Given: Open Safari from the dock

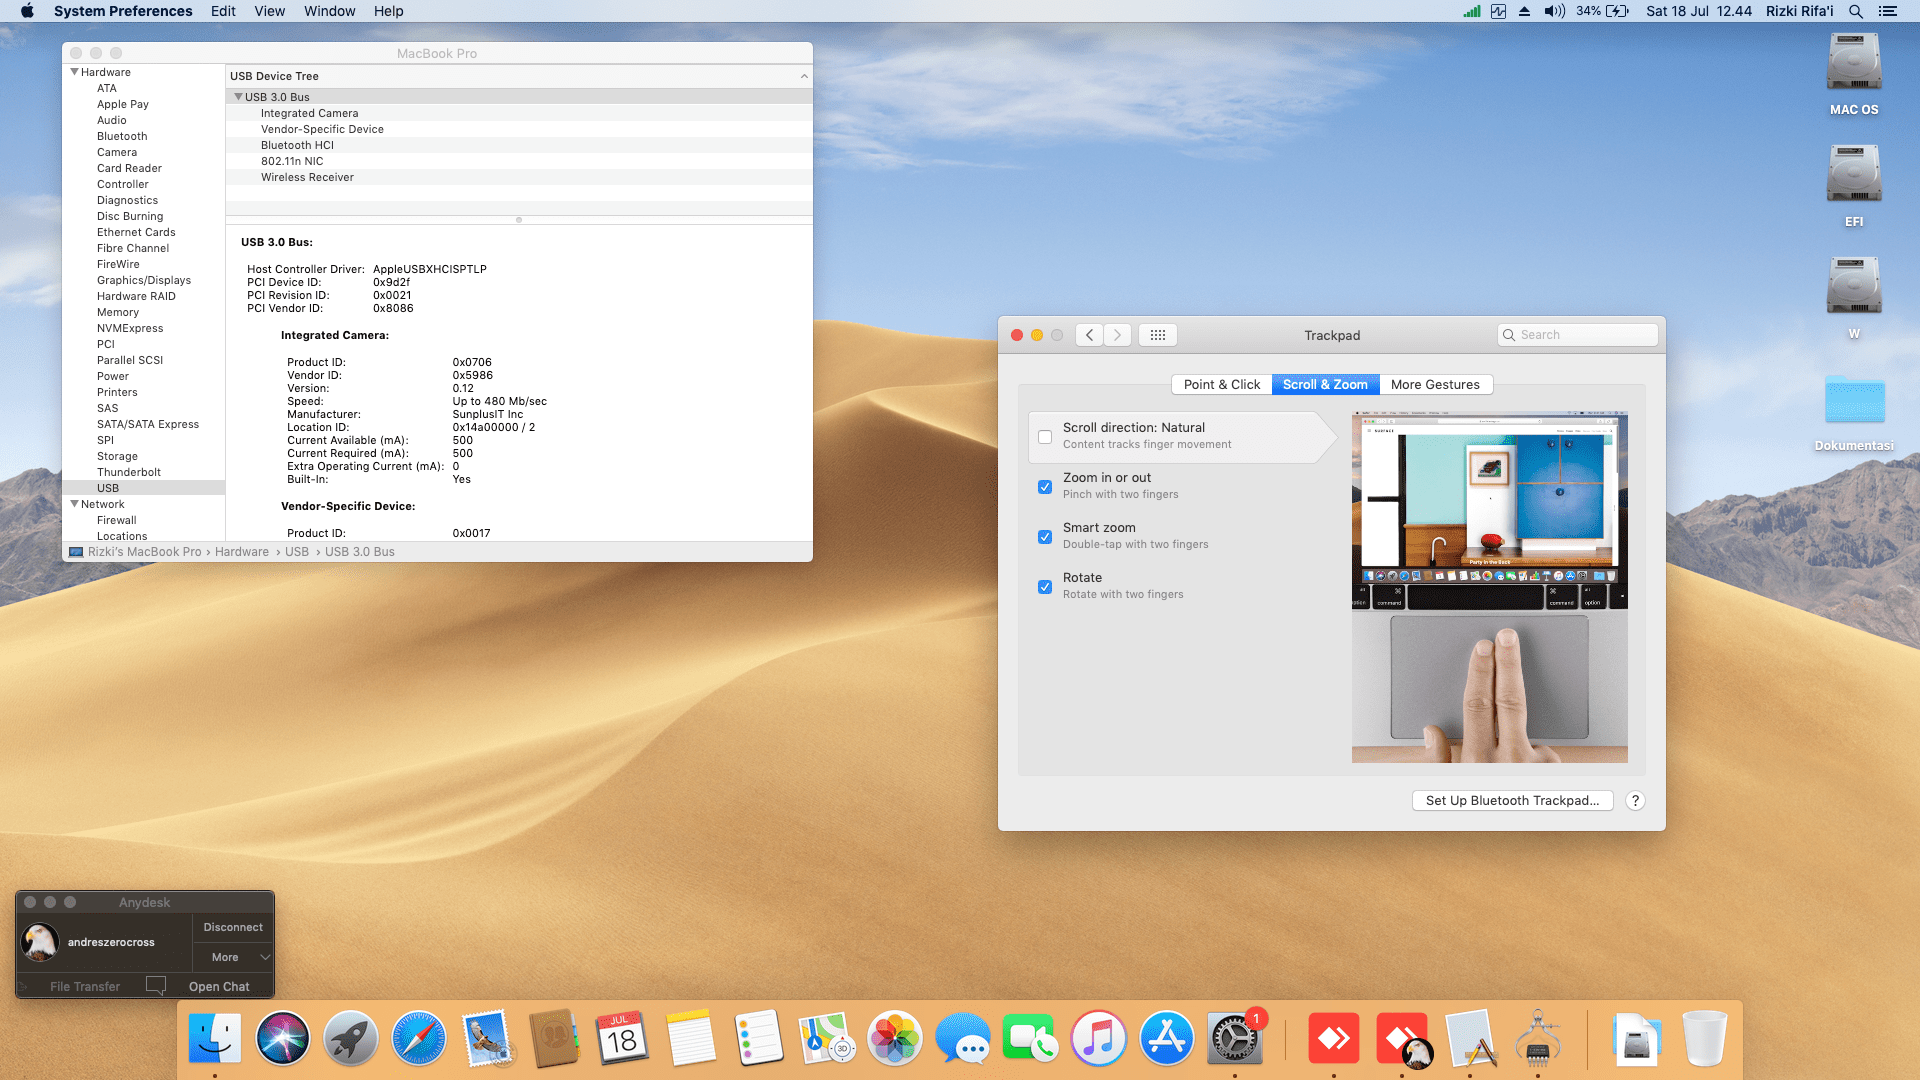Looking at the screenshot, I should pyautogui.click(x=418, y=1039).
